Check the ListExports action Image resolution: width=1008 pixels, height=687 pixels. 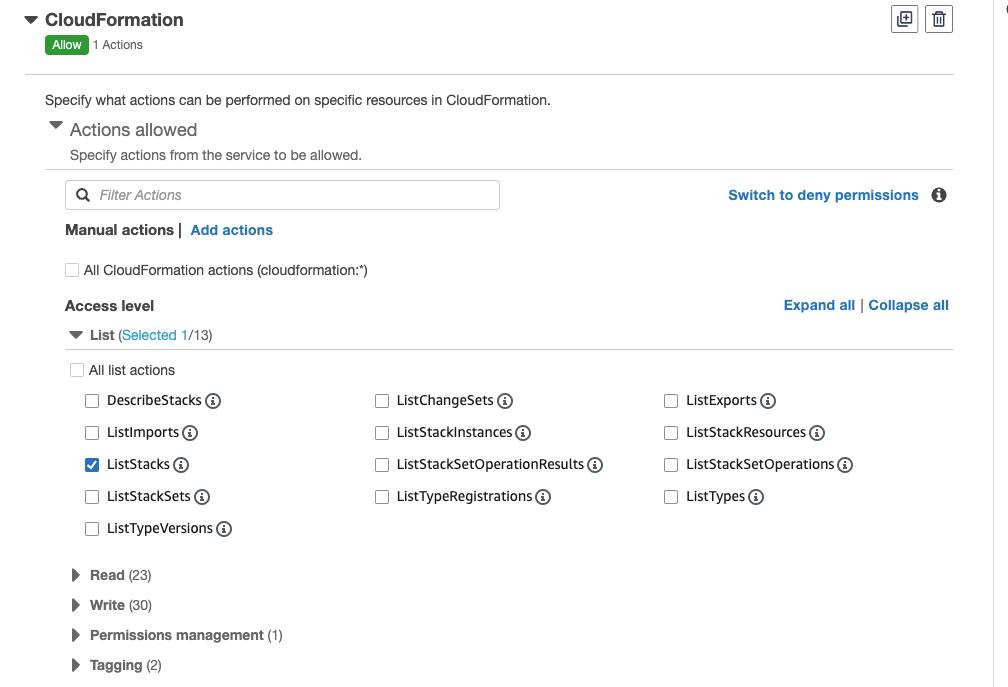tap(670, 401)
